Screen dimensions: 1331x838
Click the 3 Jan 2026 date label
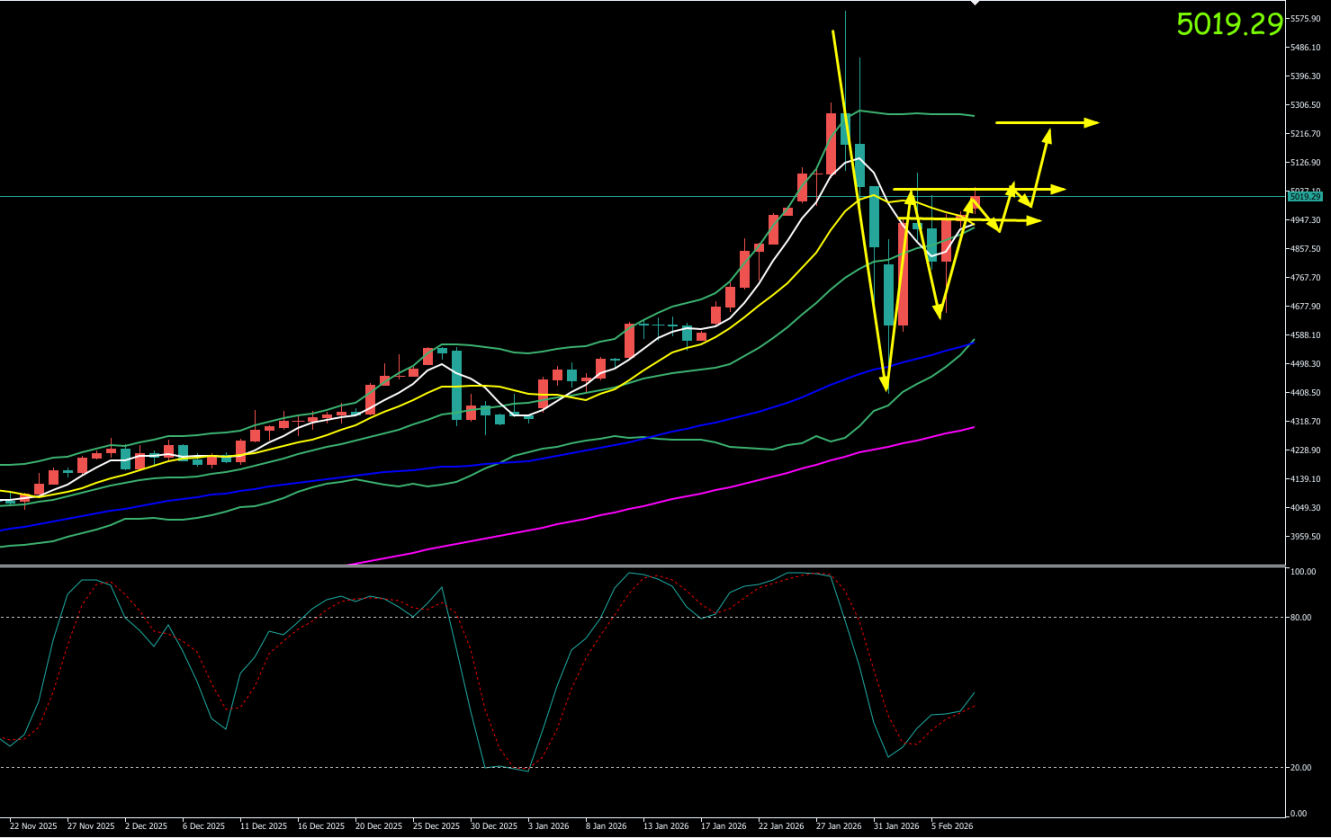tap(549, 827)
